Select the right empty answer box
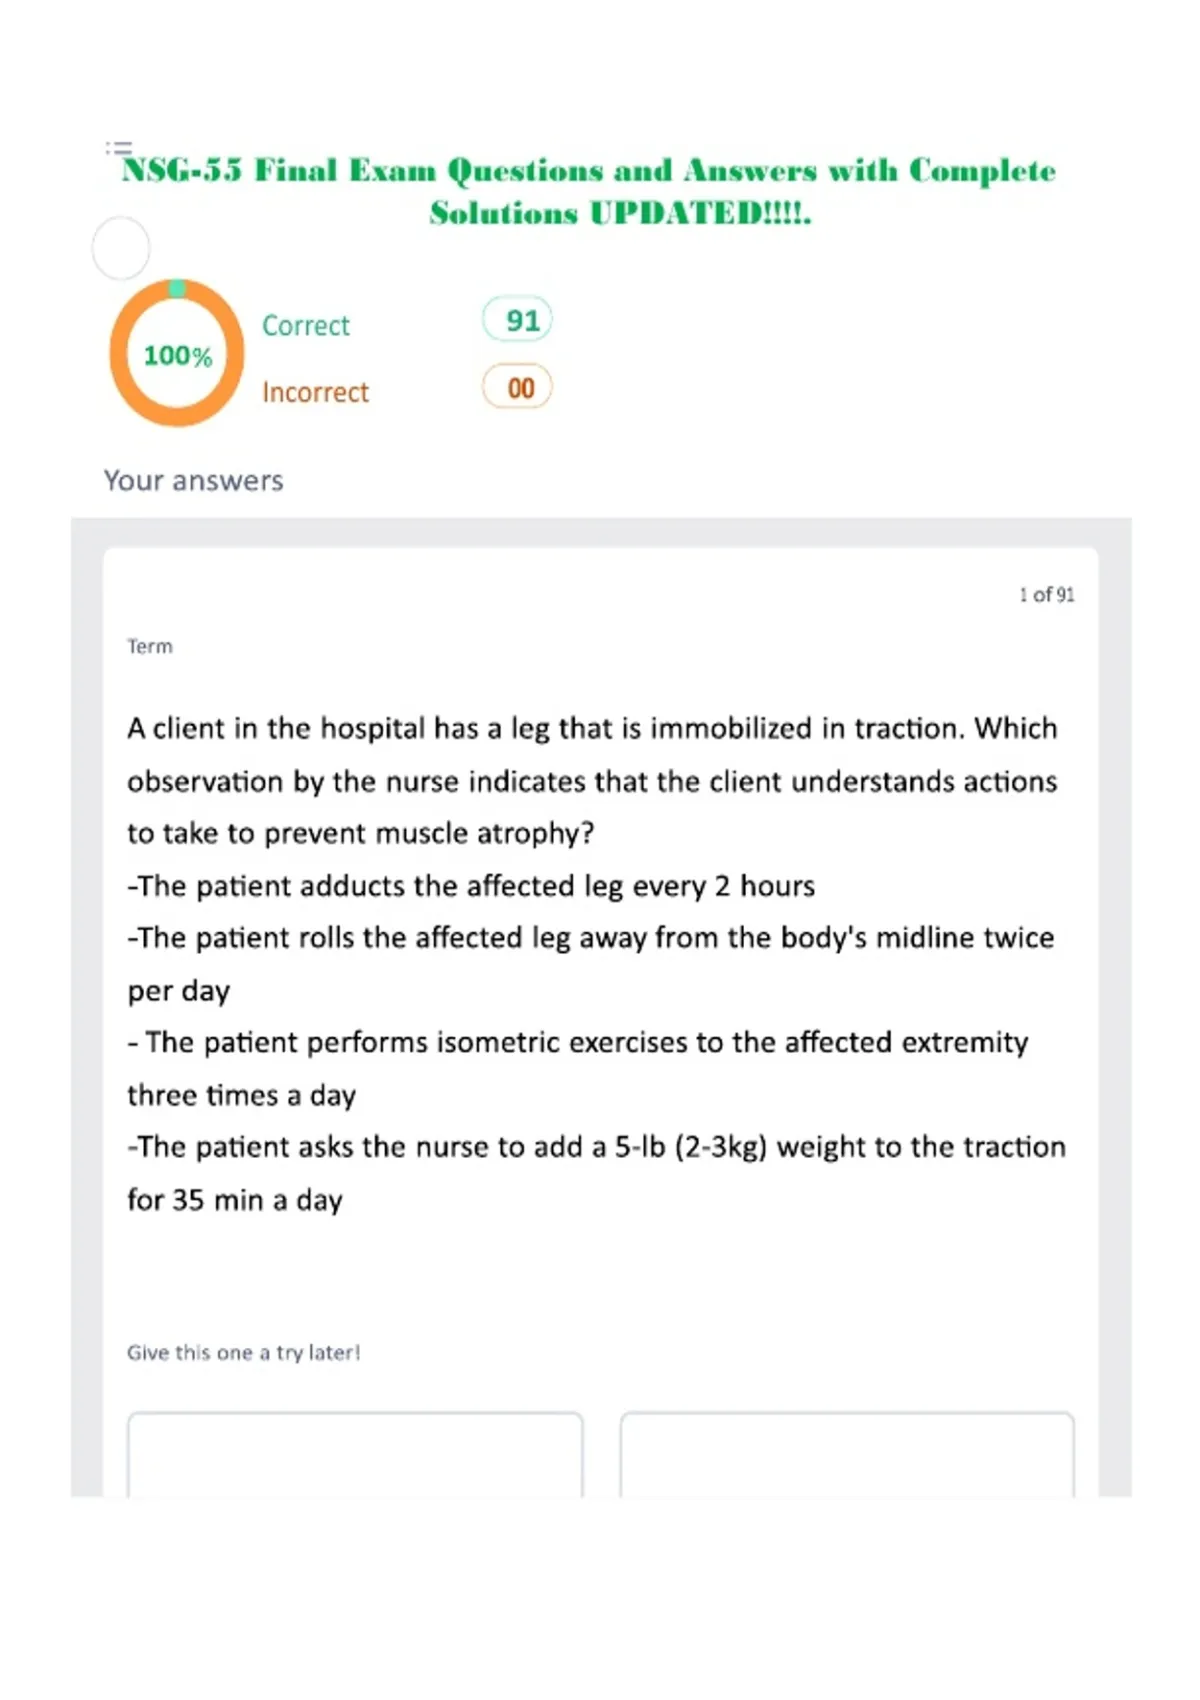The height and width of the screenshot is (1700, 1200). click(847, 1455)
